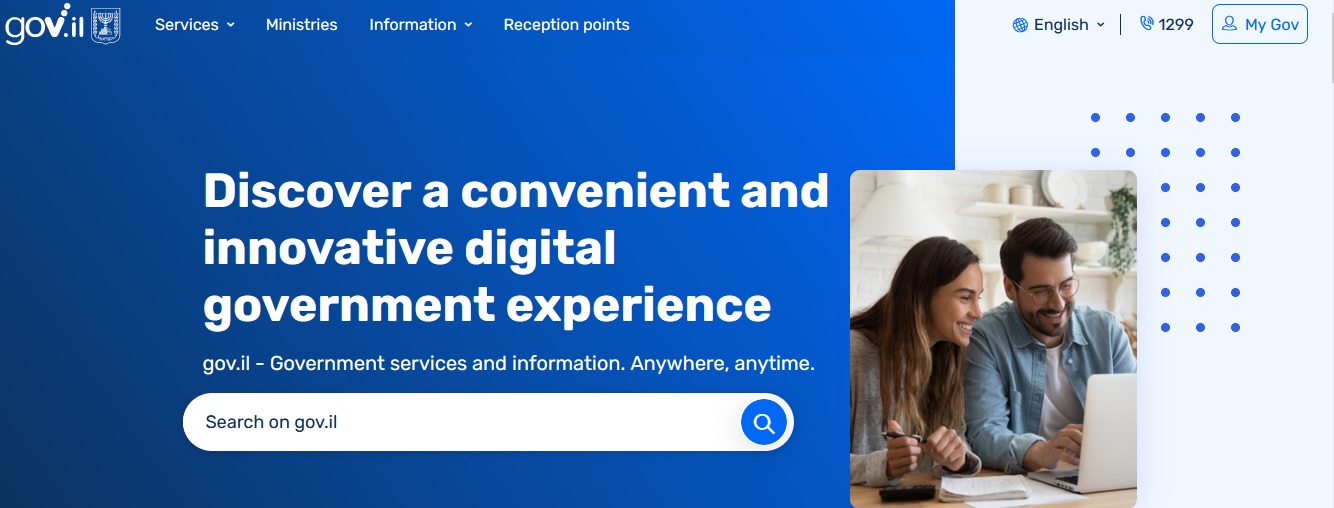
Task: Click the photo of the couple with laptop
Action: click(992, 338)
